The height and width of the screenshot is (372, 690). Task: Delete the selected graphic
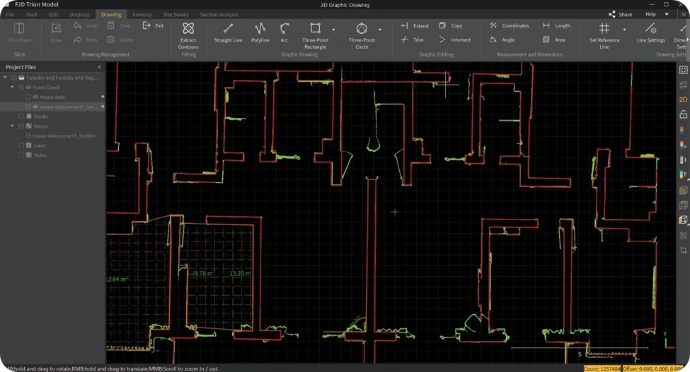pyautogui.click(x=121, y=40)
